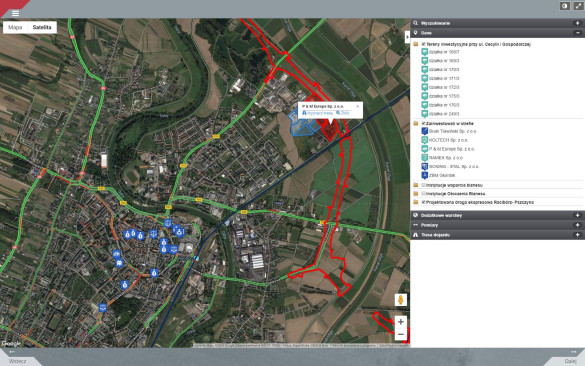This screenshot has width=585, height=366.
Task: Click RAMEX Sp. z o.o. marker icon
Action: (425, 157)
